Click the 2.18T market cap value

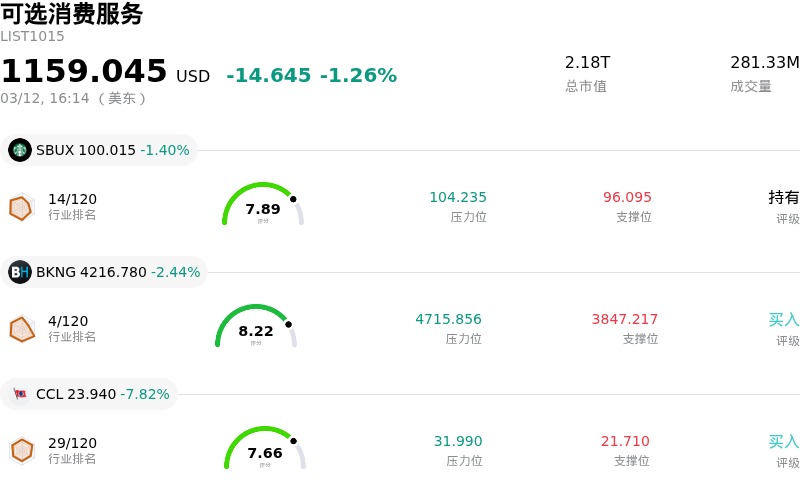[x=587, y=62]
